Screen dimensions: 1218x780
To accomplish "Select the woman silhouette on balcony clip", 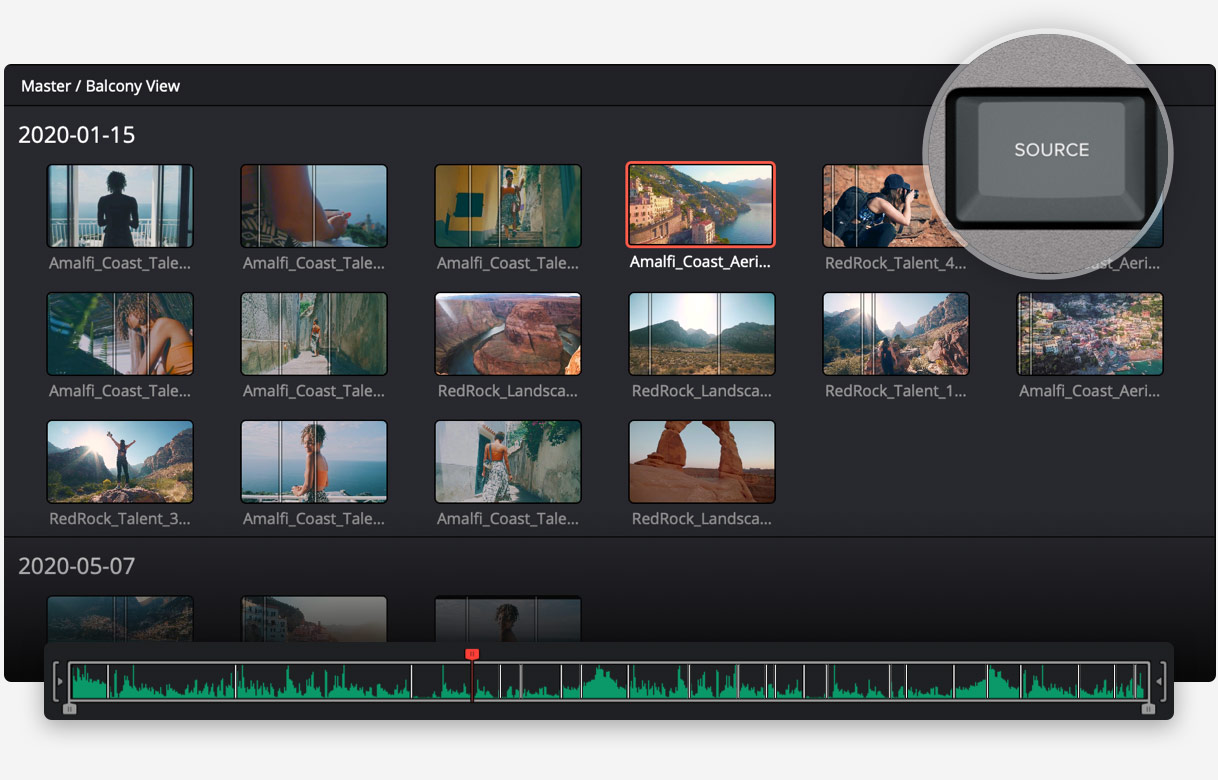I will coord(120,205).
